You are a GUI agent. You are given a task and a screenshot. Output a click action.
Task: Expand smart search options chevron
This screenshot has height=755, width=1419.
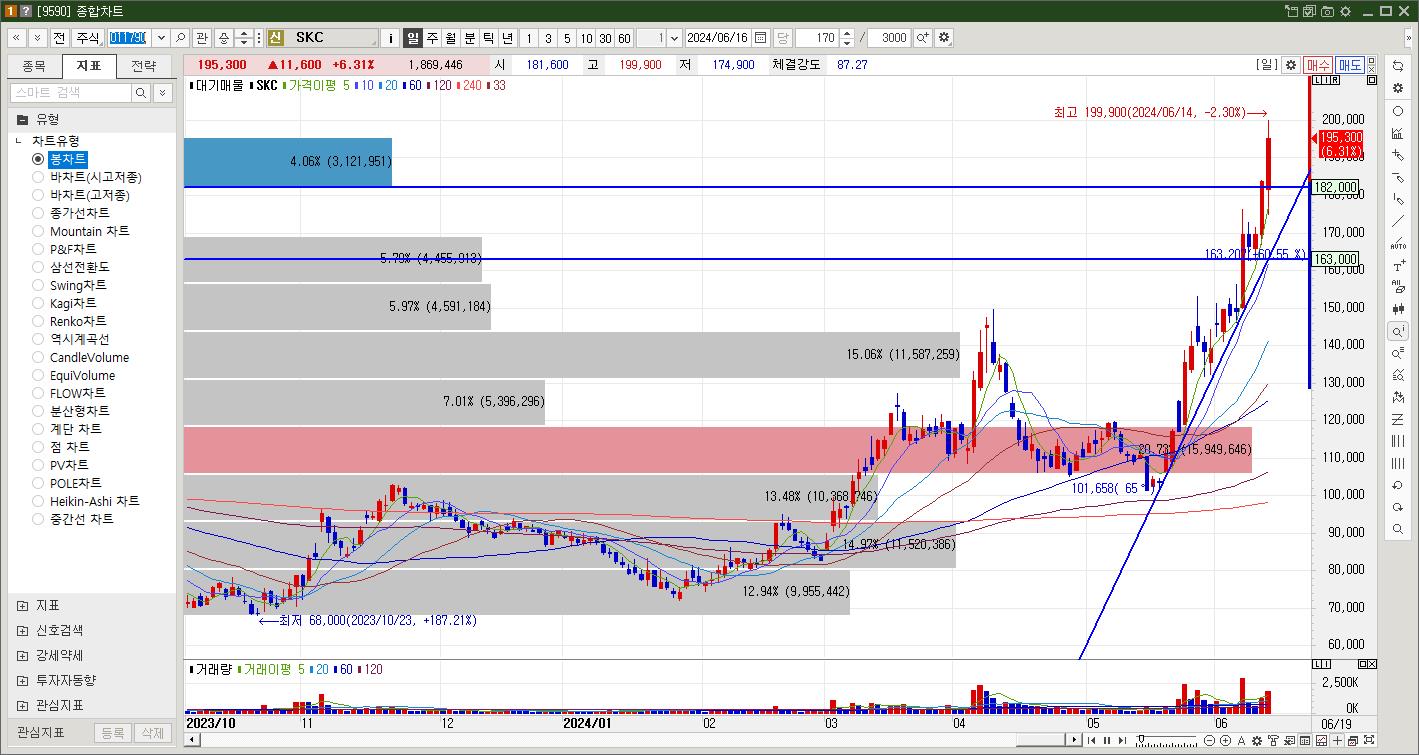(163, 92)
